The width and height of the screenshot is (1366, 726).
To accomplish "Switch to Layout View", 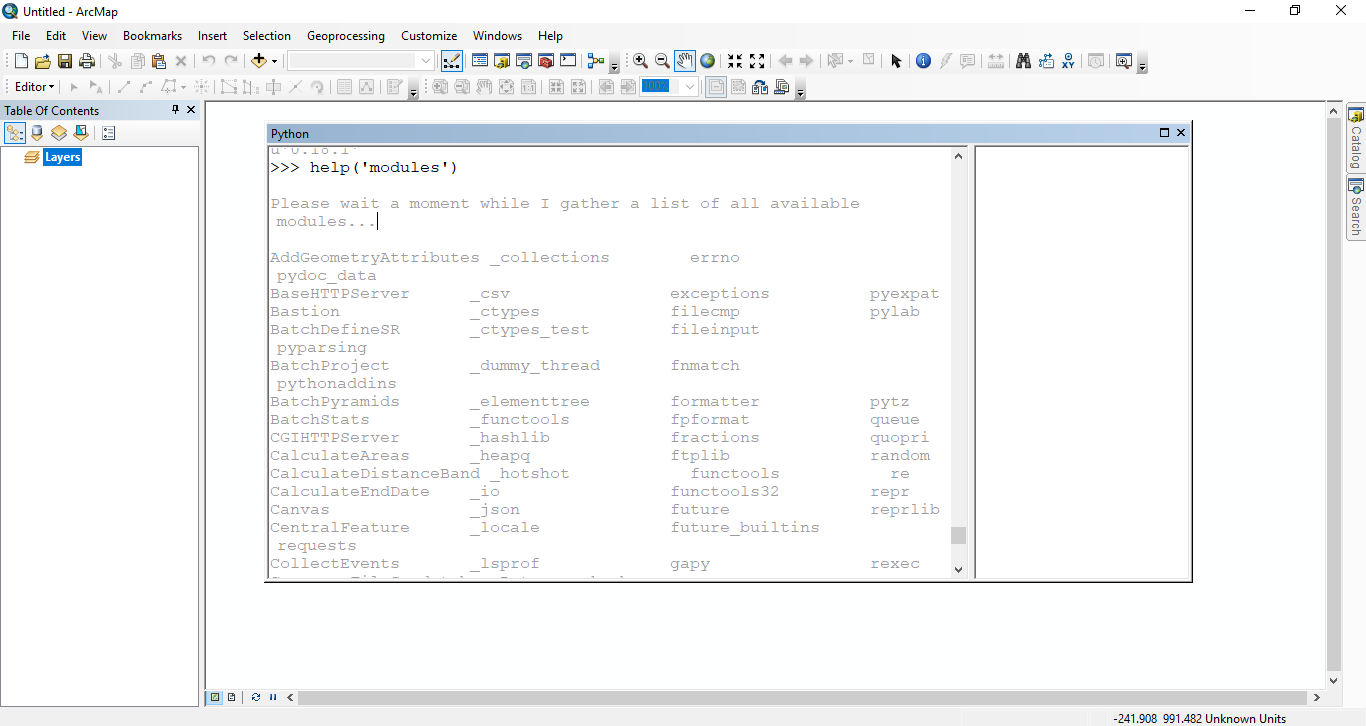I will (x=232, y=697).
